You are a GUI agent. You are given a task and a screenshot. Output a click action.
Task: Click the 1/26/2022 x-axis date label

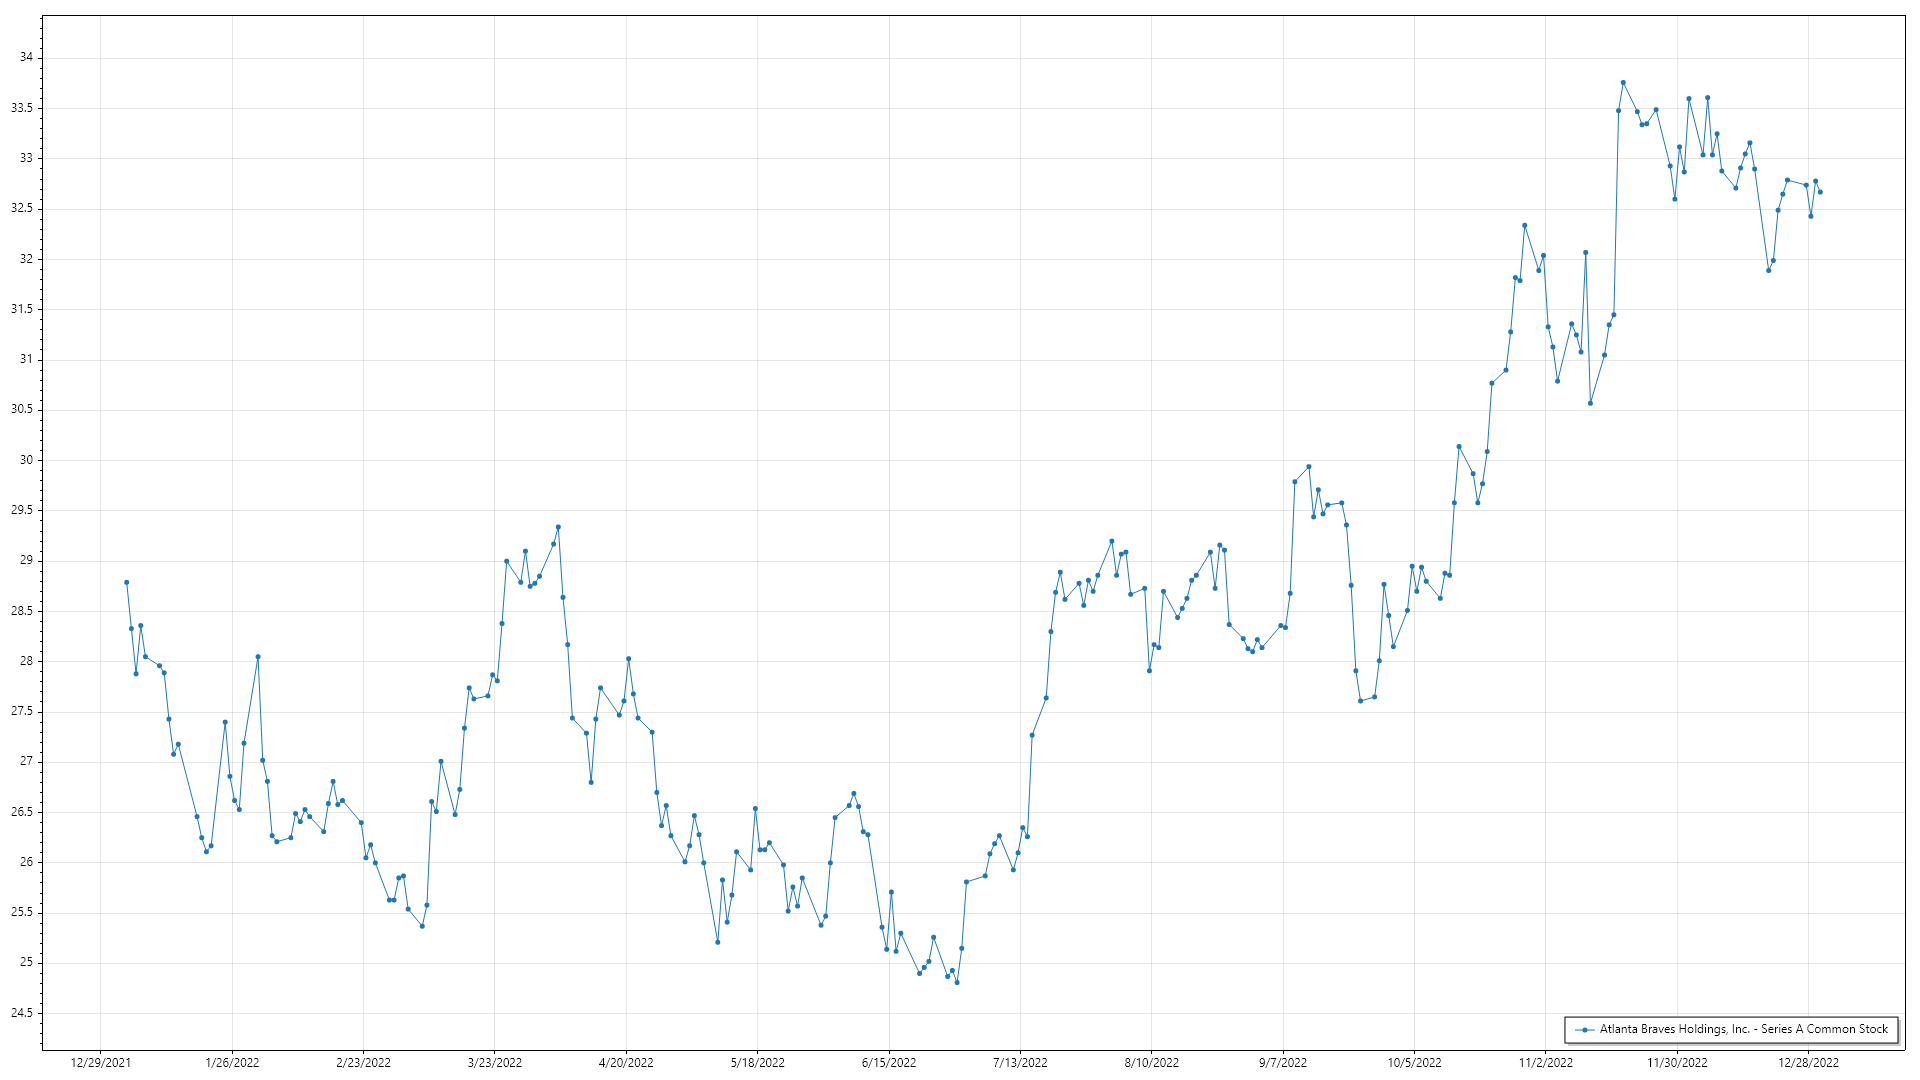coord(232,1063)
